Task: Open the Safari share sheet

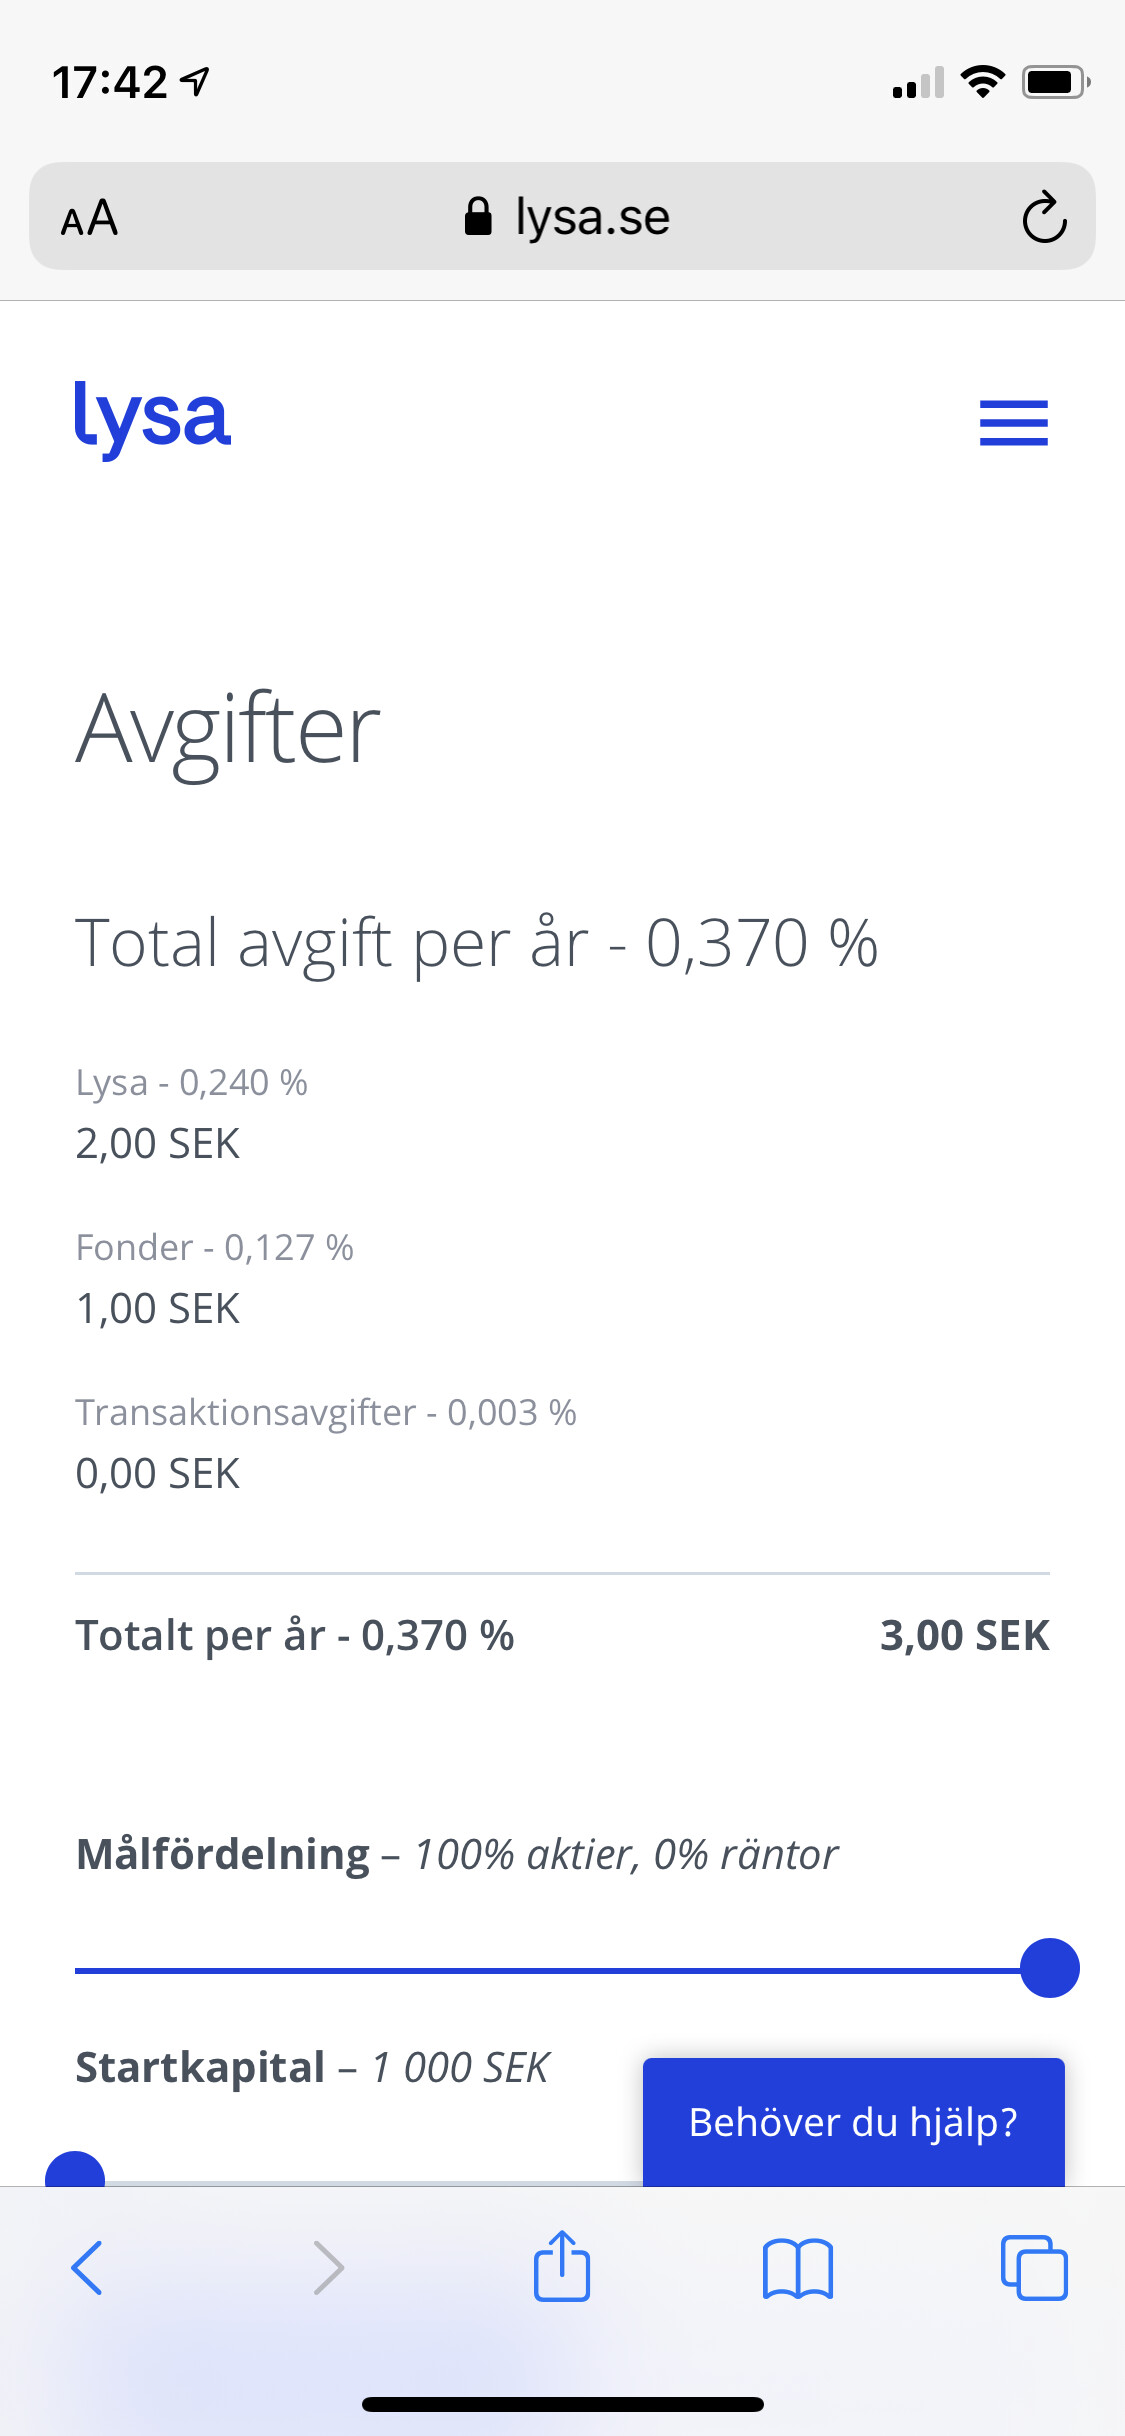Action: pyautogui.click(x=562, y=2267)
